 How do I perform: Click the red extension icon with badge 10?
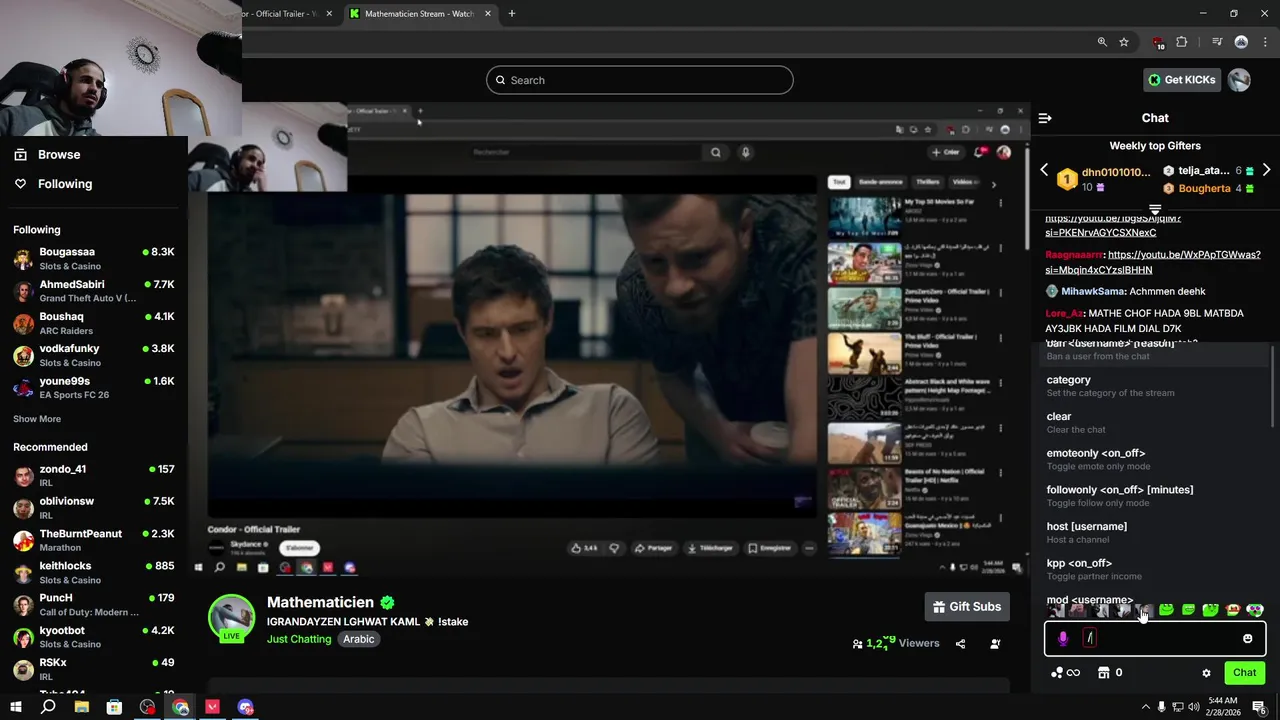click(x=1158, y=42)
